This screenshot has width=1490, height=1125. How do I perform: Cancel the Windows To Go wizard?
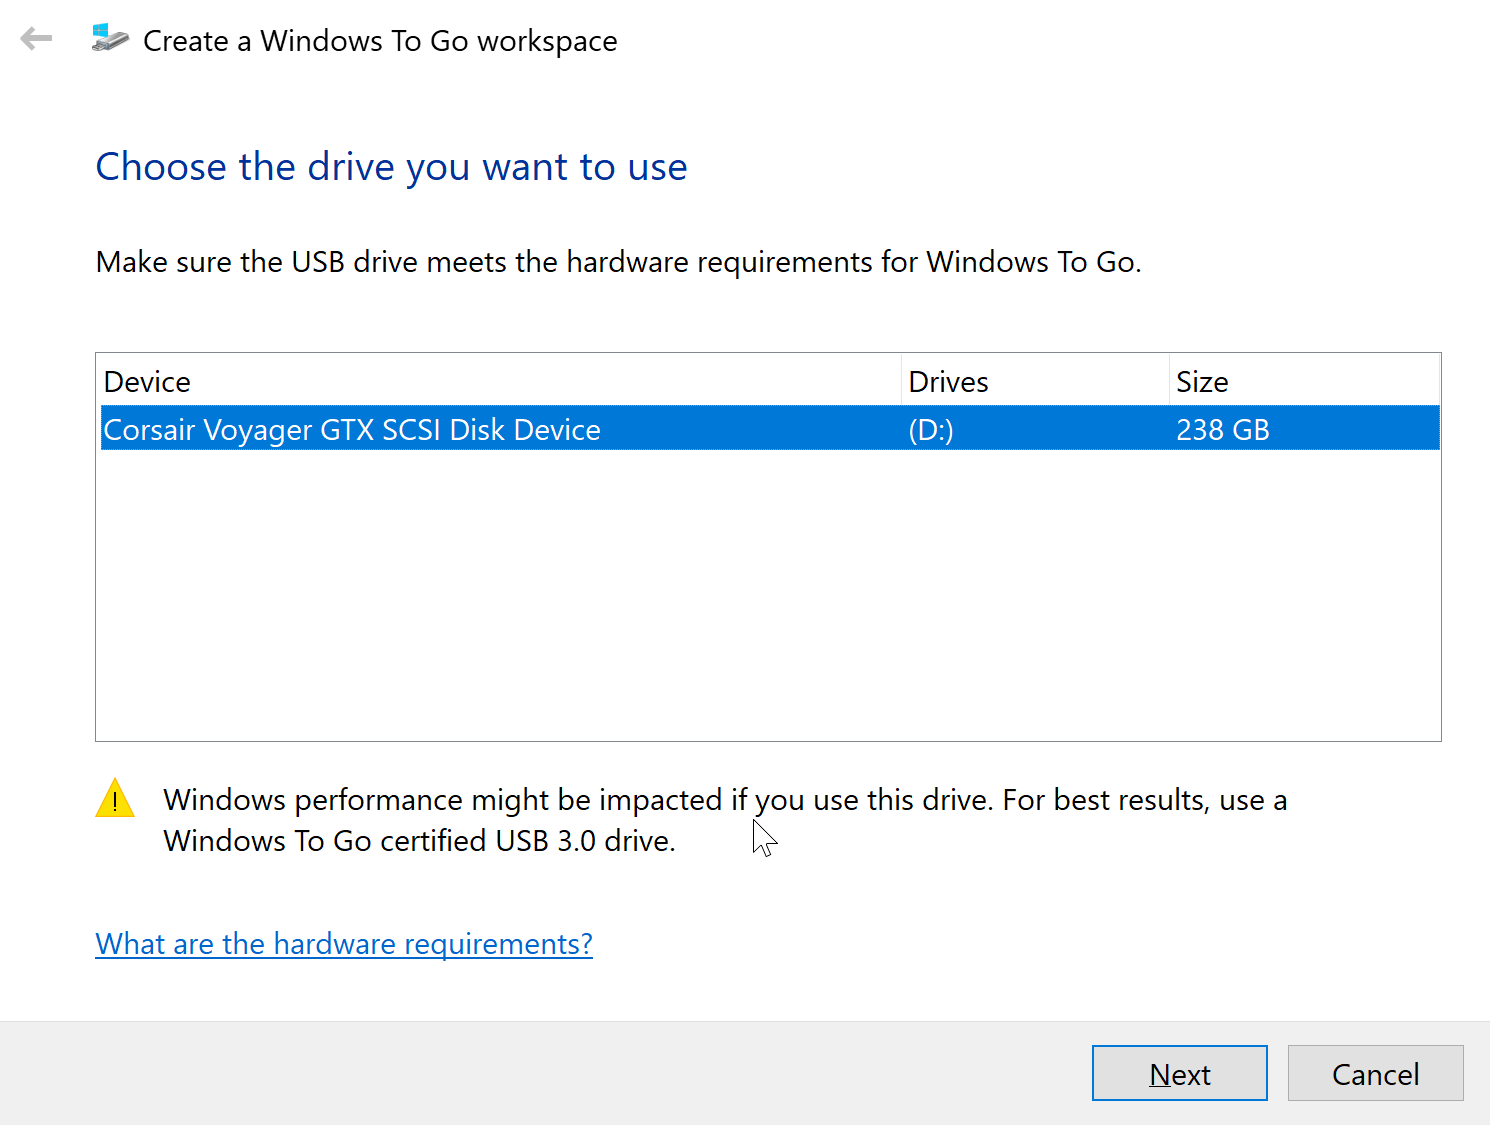1375,1073
